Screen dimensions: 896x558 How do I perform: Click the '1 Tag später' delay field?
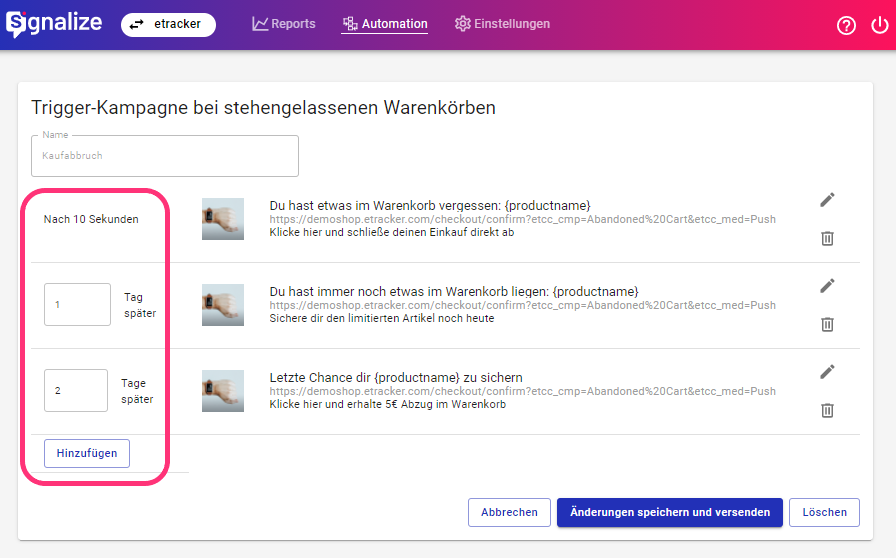click(77, 305)
